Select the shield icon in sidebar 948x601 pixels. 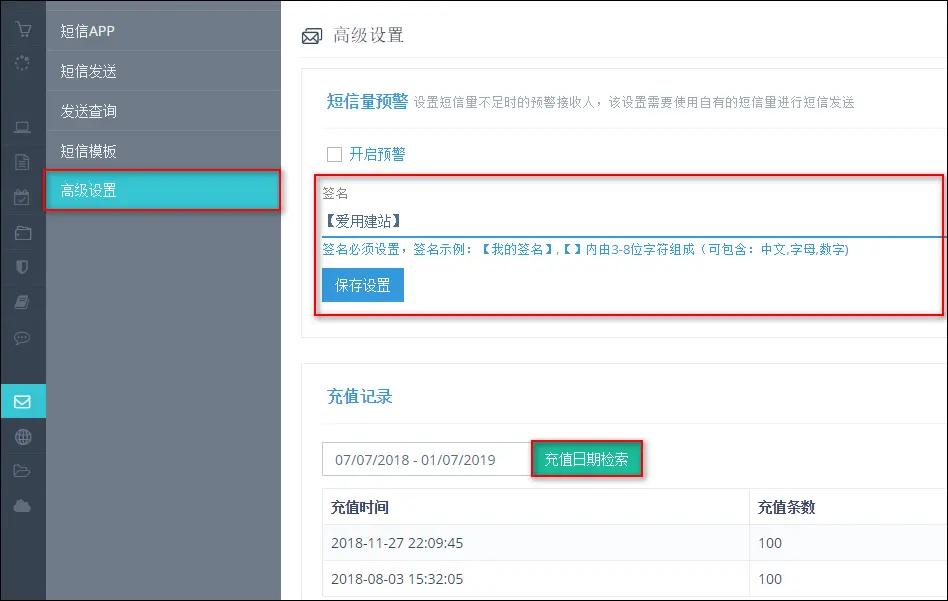22,267
